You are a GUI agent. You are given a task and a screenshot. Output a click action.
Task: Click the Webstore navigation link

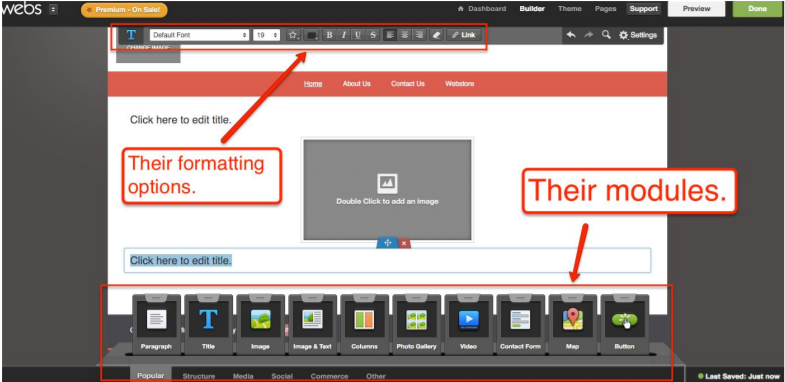(460, 84)
